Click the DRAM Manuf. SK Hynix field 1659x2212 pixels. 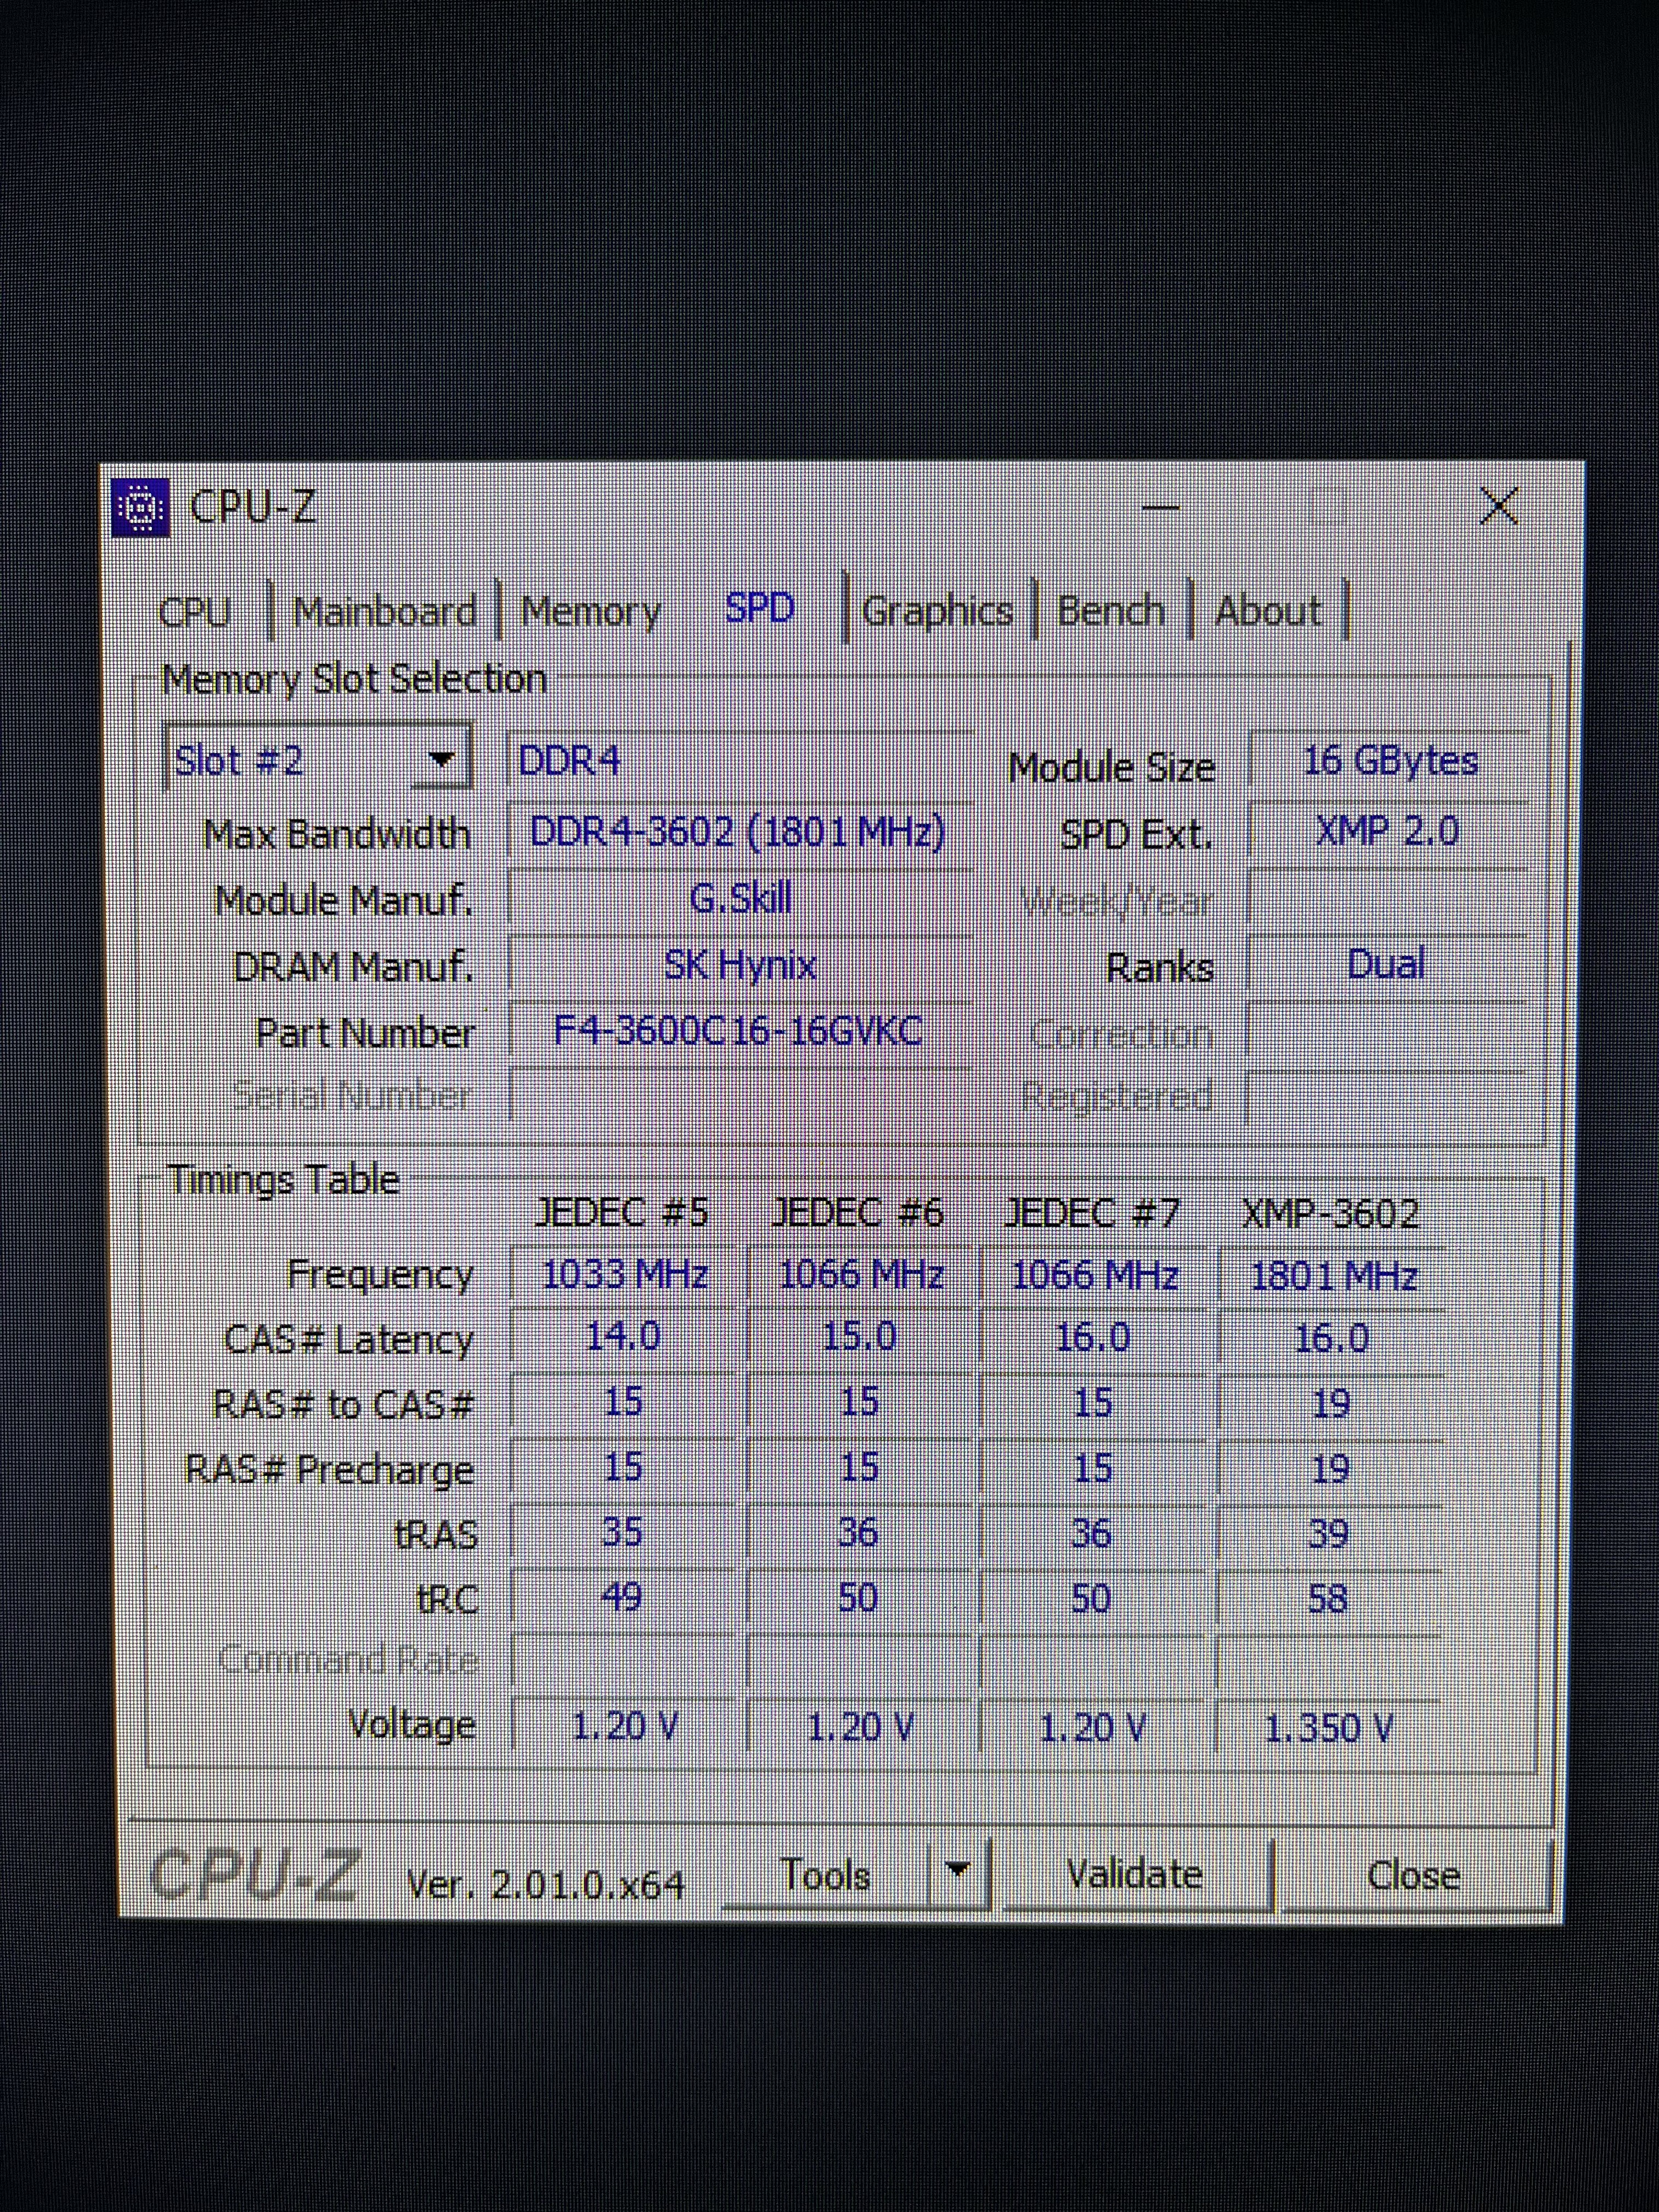740,965
